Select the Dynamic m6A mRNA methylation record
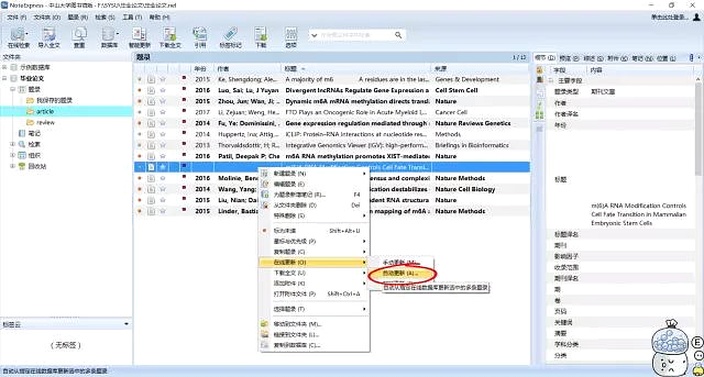This screenshot has width=704, height=377. (332, 101)
